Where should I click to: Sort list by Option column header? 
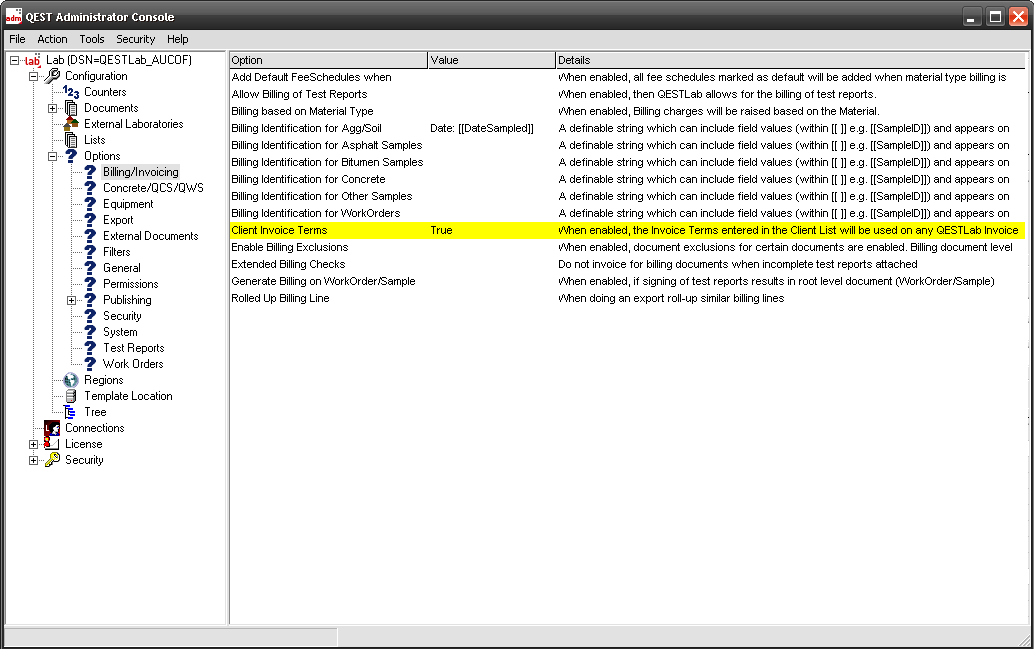328,60
